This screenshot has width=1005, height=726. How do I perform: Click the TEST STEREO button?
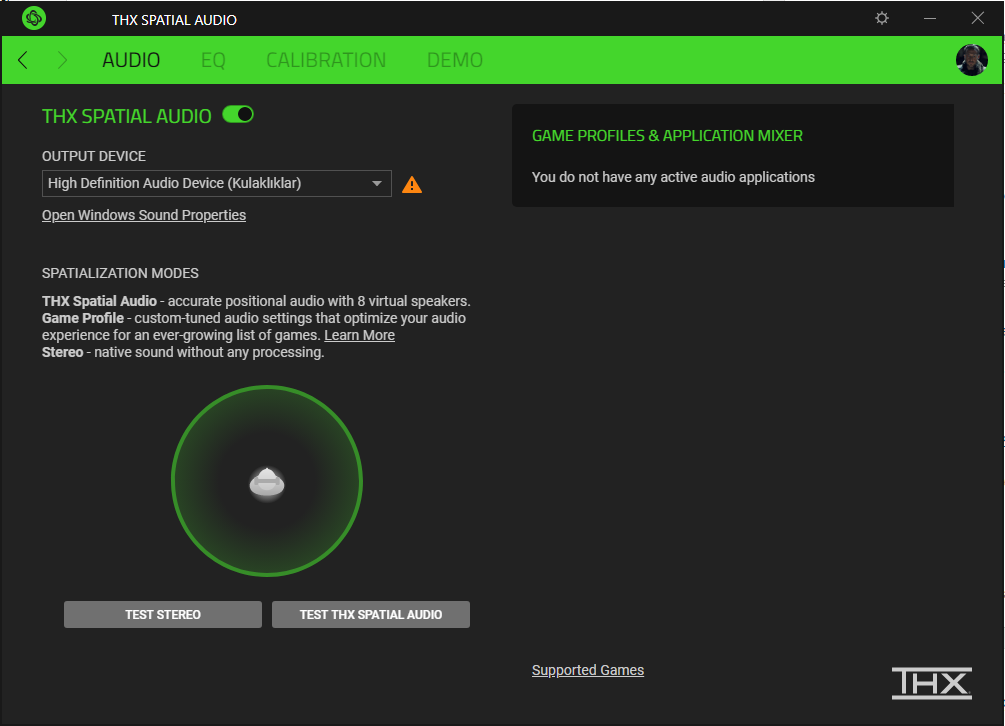(x=163, y=615)
